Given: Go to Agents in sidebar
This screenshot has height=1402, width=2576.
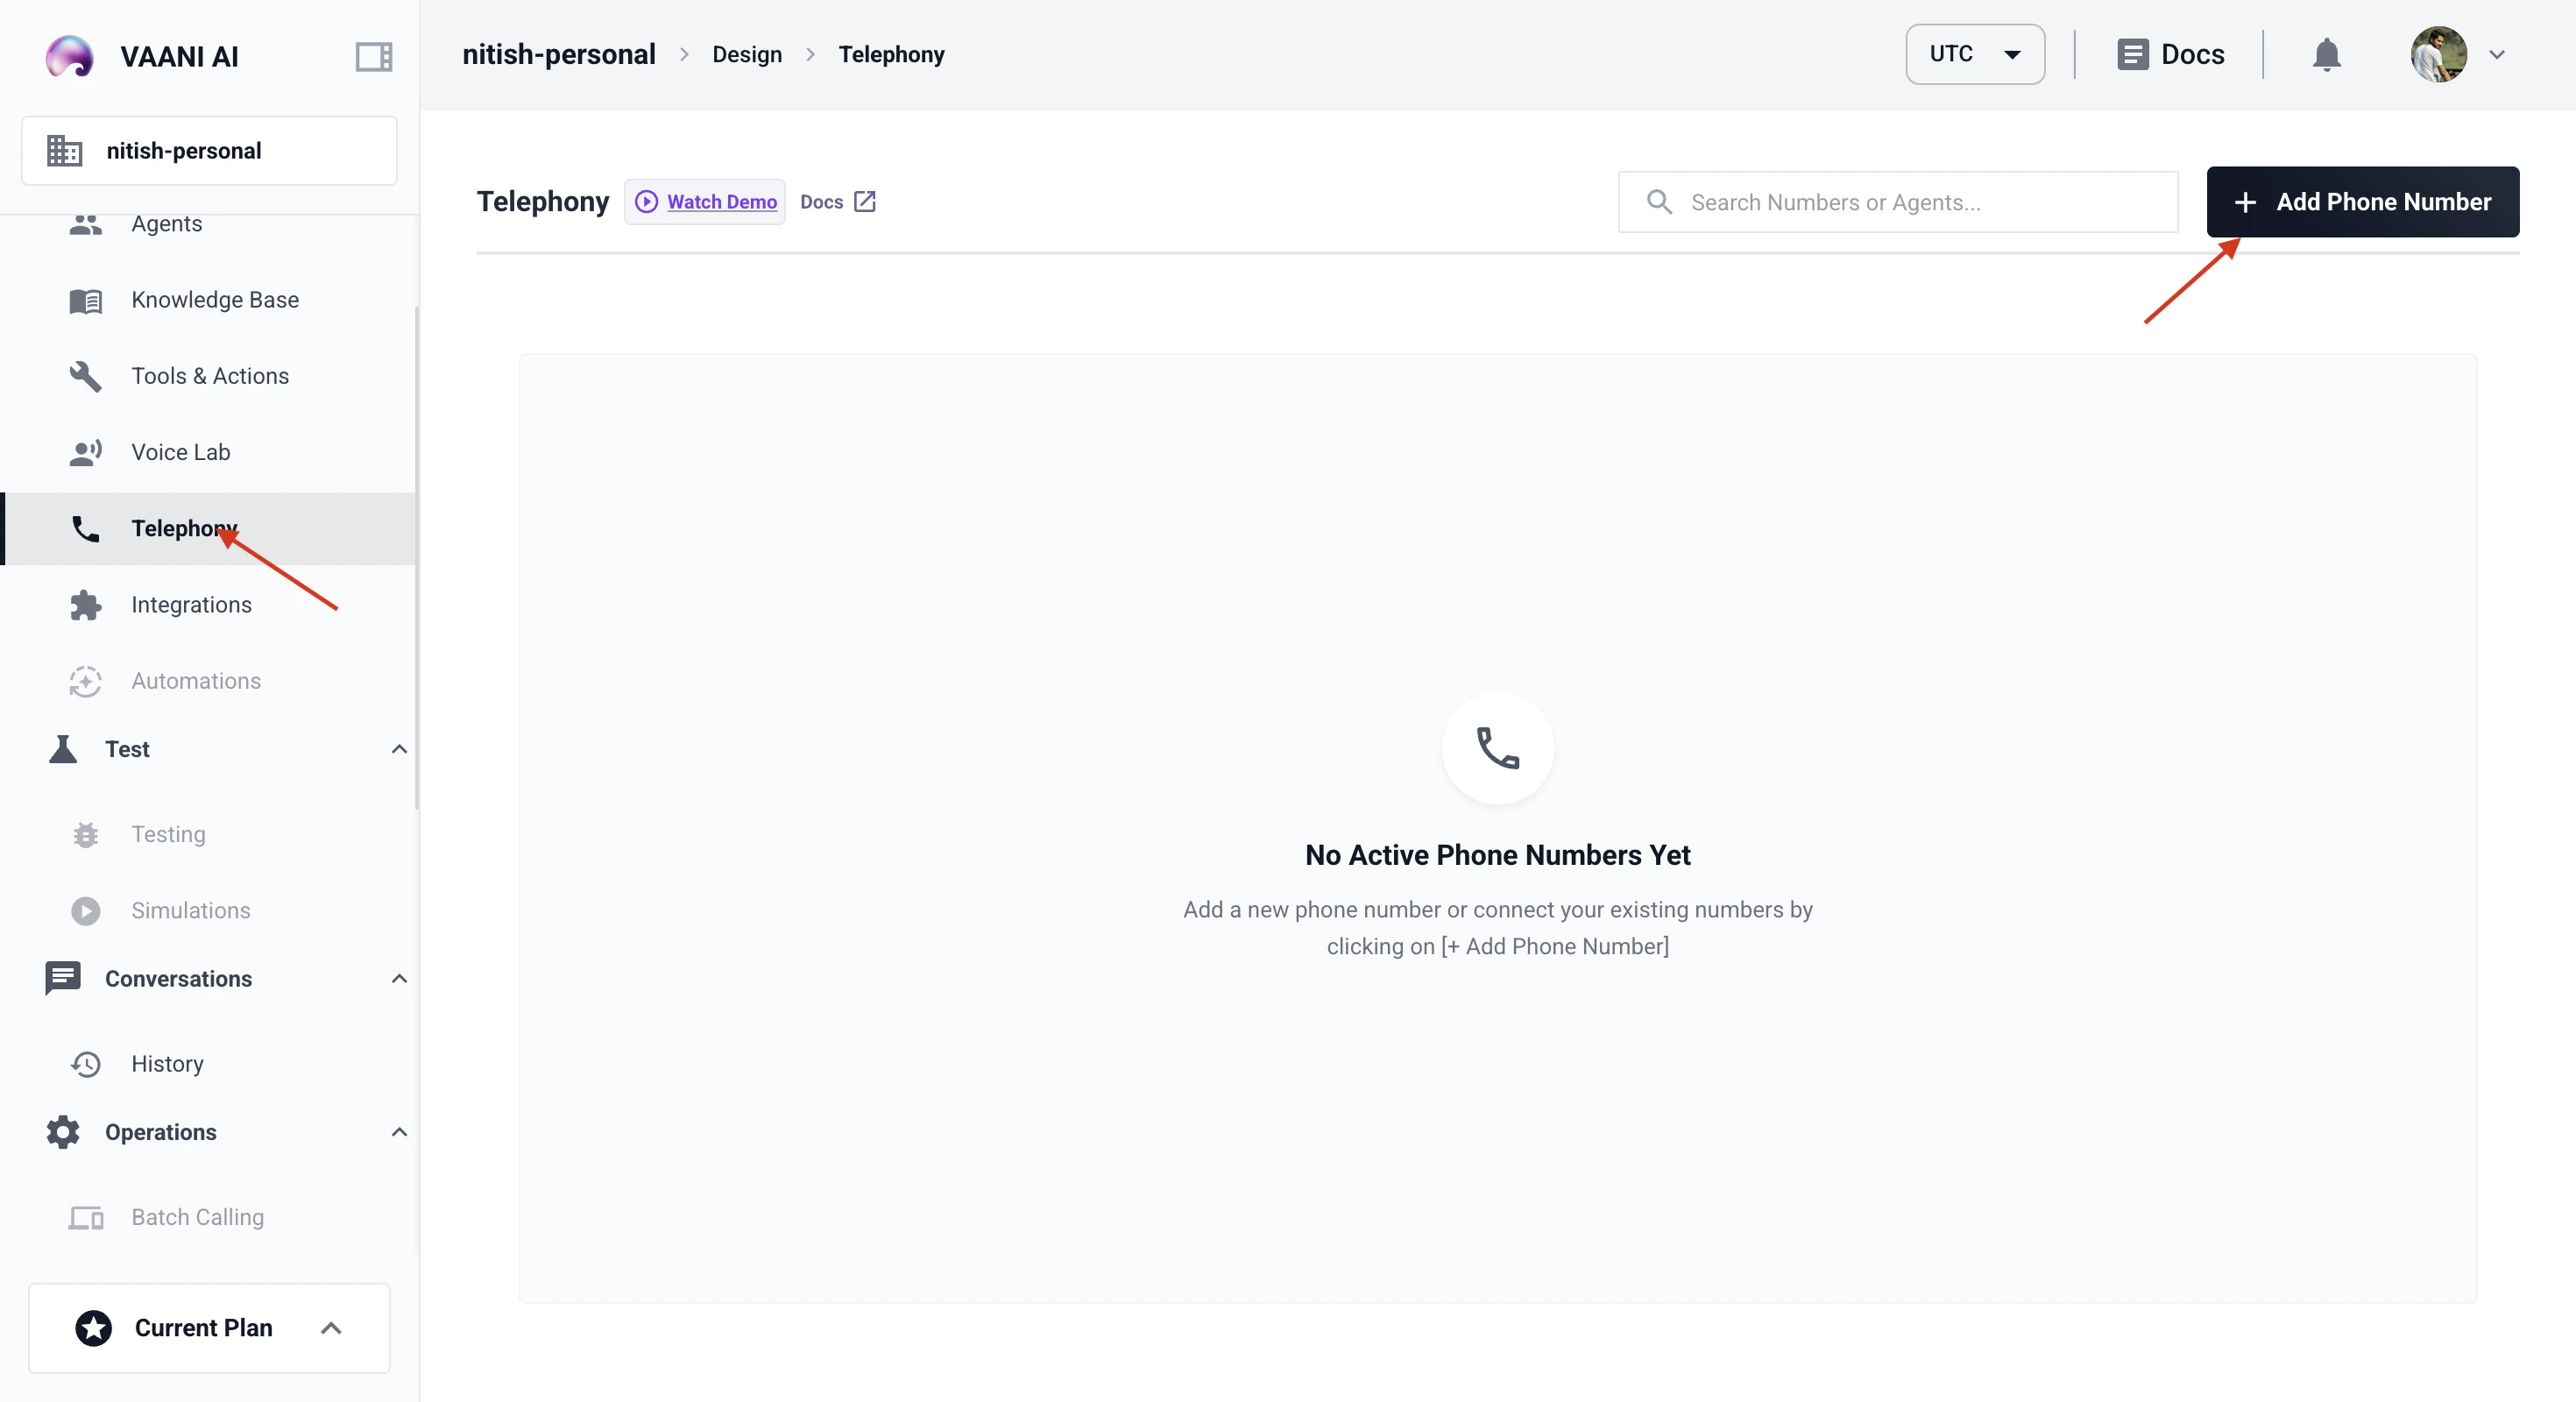Looking at the screenshot, I should [166, 224].
